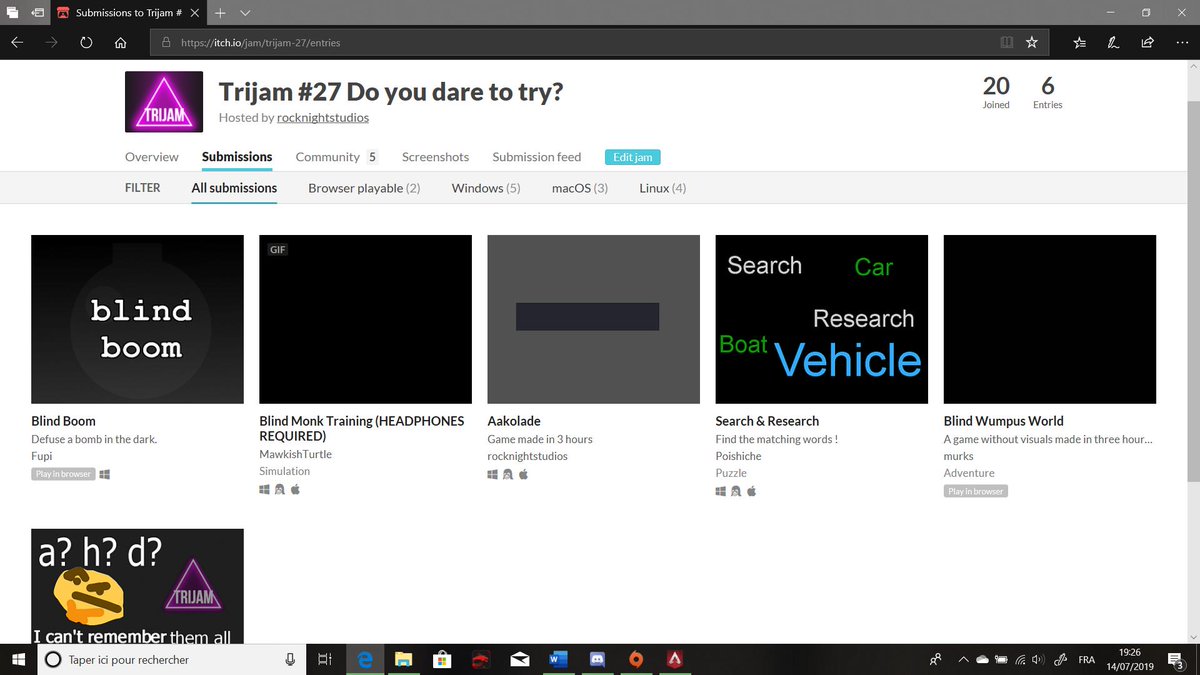Click the set tabs aside icon
The width and height of the screenshot is (1200, 675).
click(36, 12)
